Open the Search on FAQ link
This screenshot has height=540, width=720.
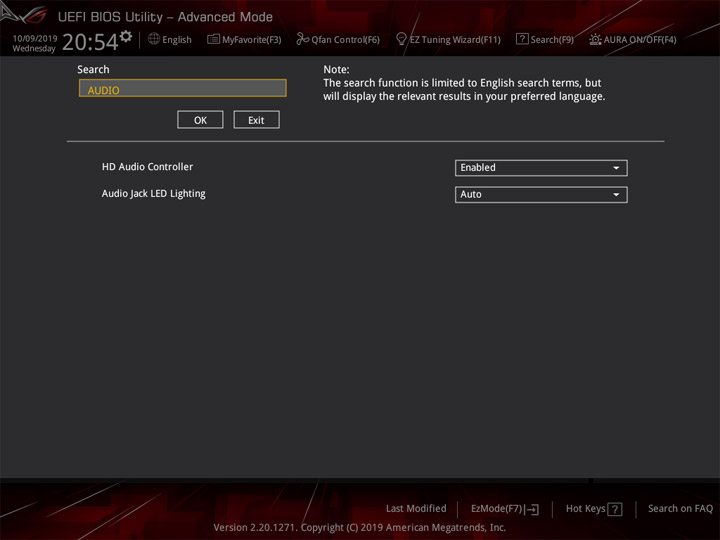680,508
